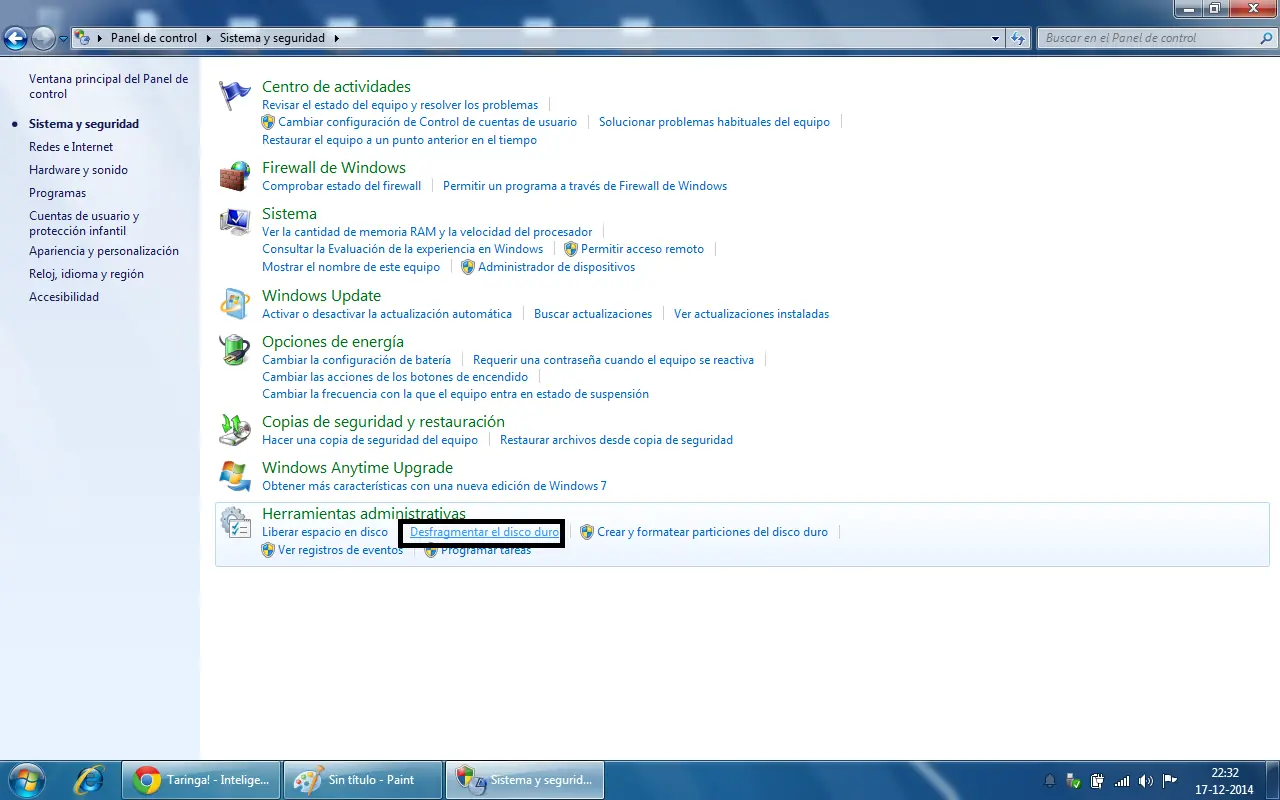Click Permitir un programa a través de Firewall

click(585, 186)
